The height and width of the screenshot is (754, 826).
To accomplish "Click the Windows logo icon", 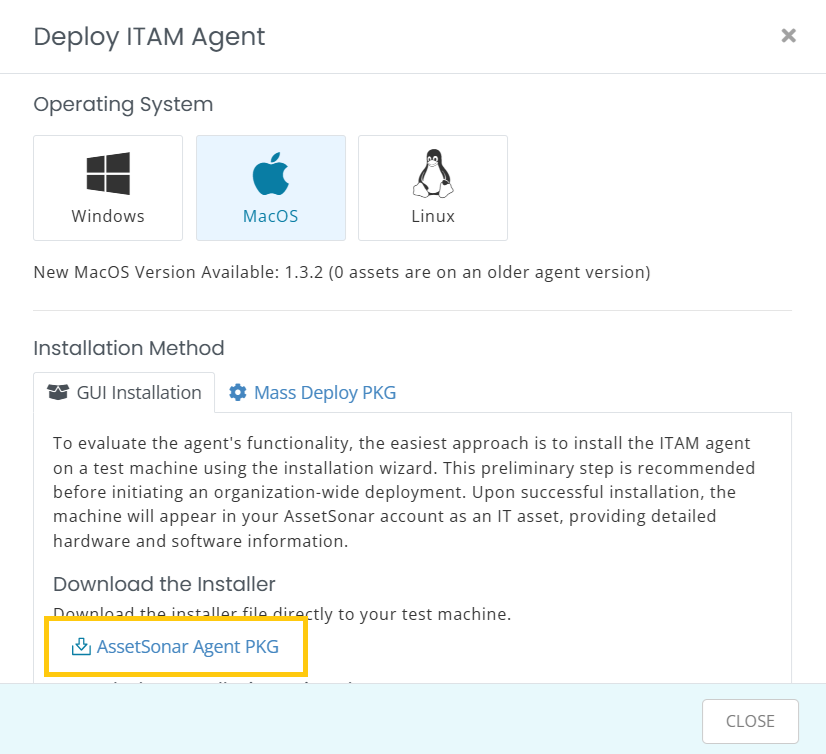I will tap(108, 173).
